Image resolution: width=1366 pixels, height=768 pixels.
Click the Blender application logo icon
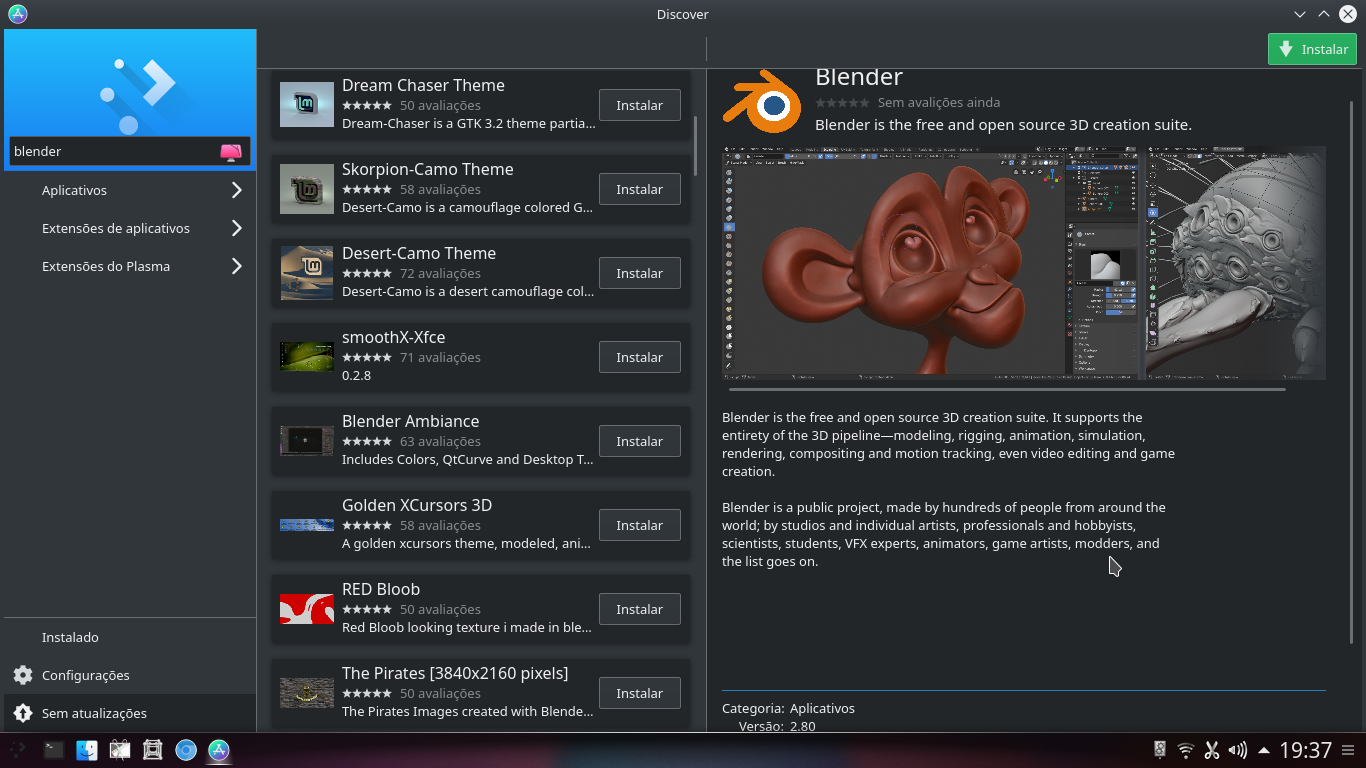[762, 101]
